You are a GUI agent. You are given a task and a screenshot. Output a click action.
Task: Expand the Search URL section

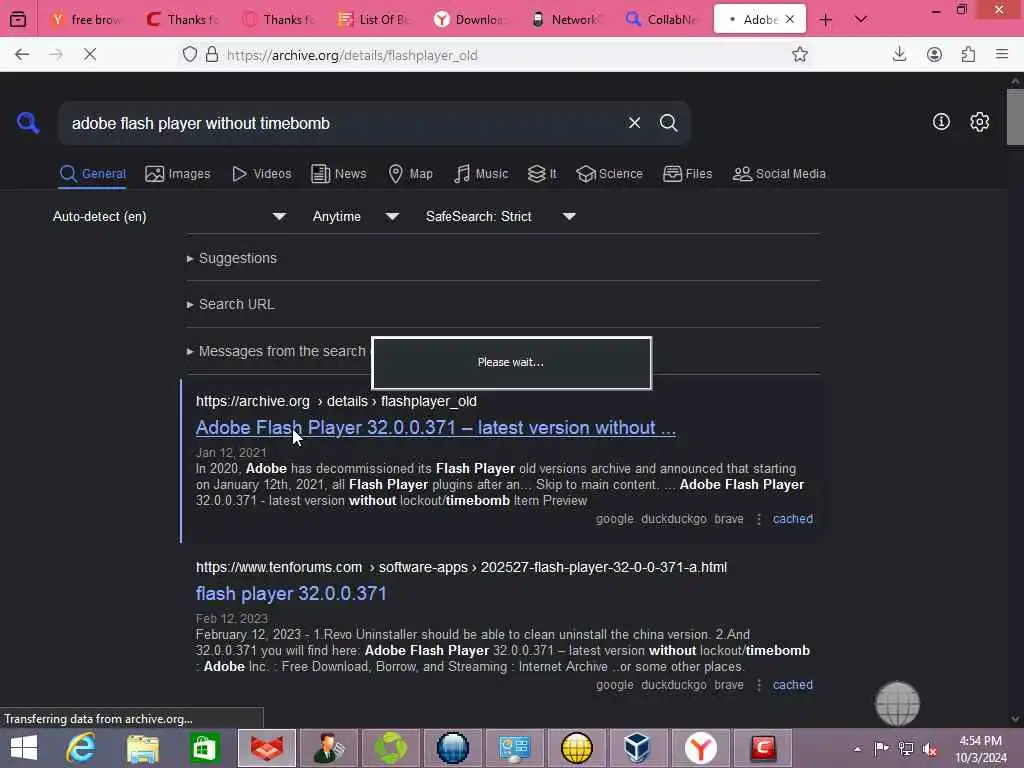(x=231, y=304)
